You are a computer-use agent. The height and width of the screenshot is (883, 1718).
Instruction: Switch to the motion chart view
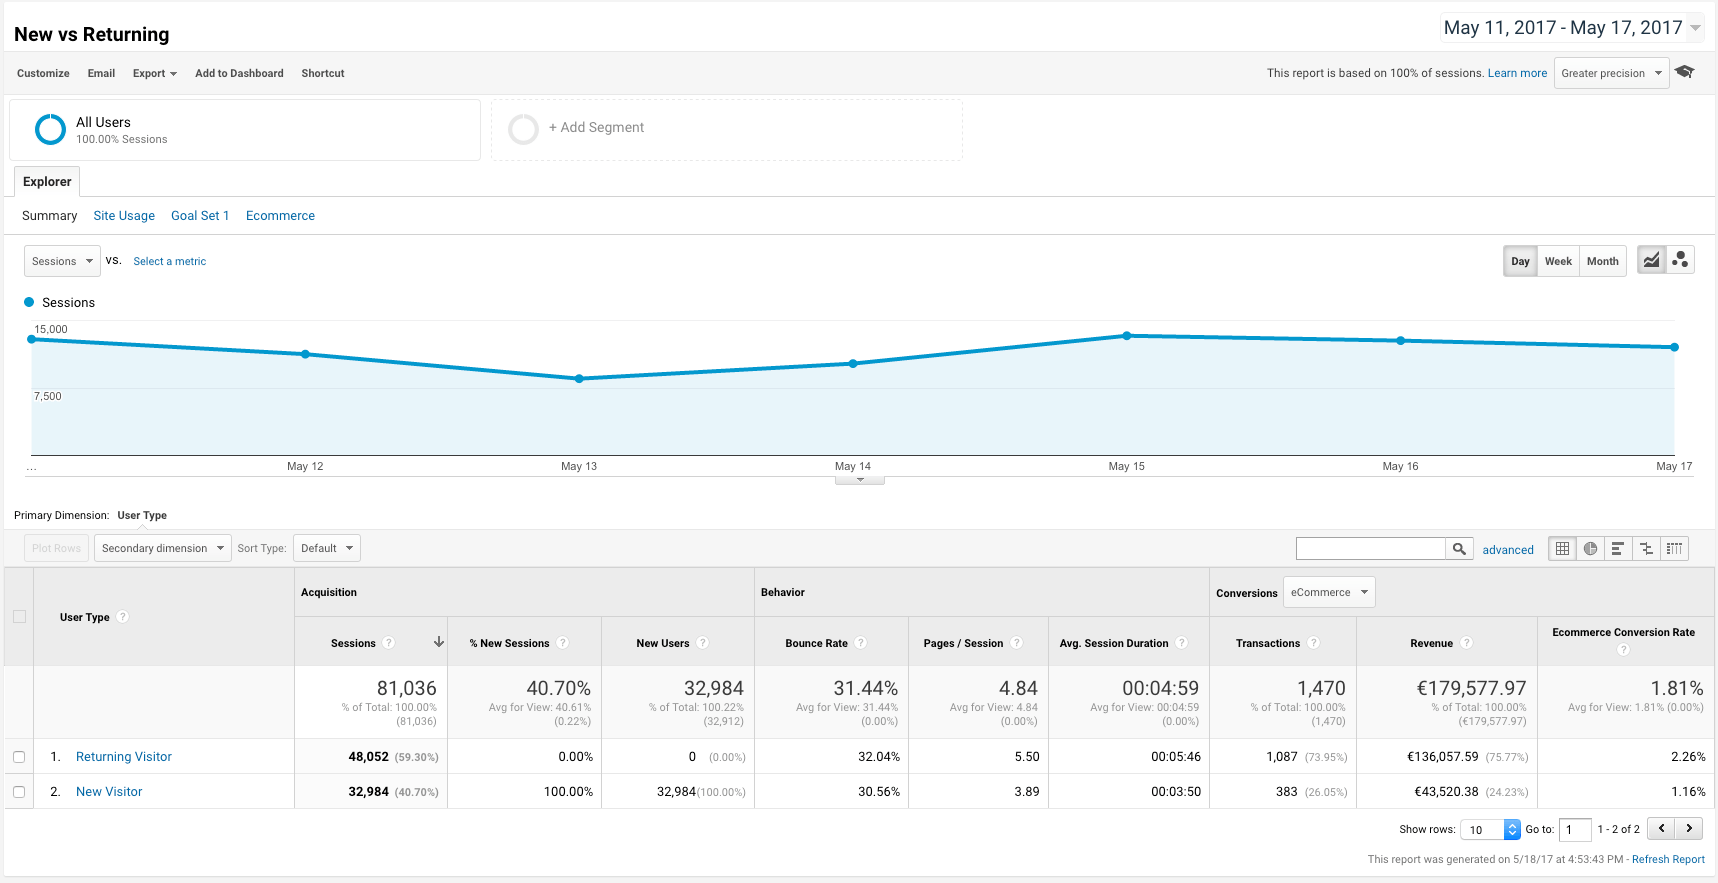[1680, 260]
